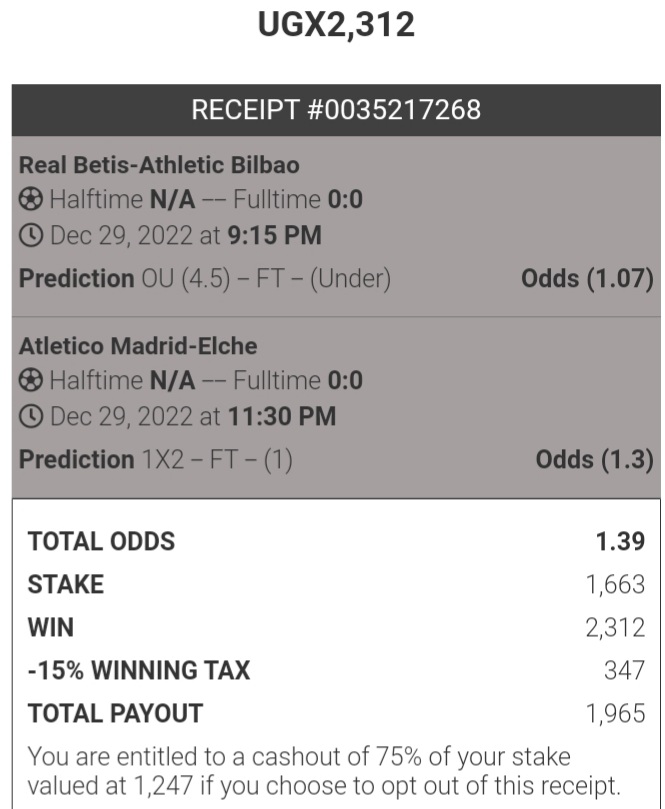Click the clock icon beside Dec 29 9:15 PM
The width and height of the screenshot is (665, 809).
pos(30,236)
